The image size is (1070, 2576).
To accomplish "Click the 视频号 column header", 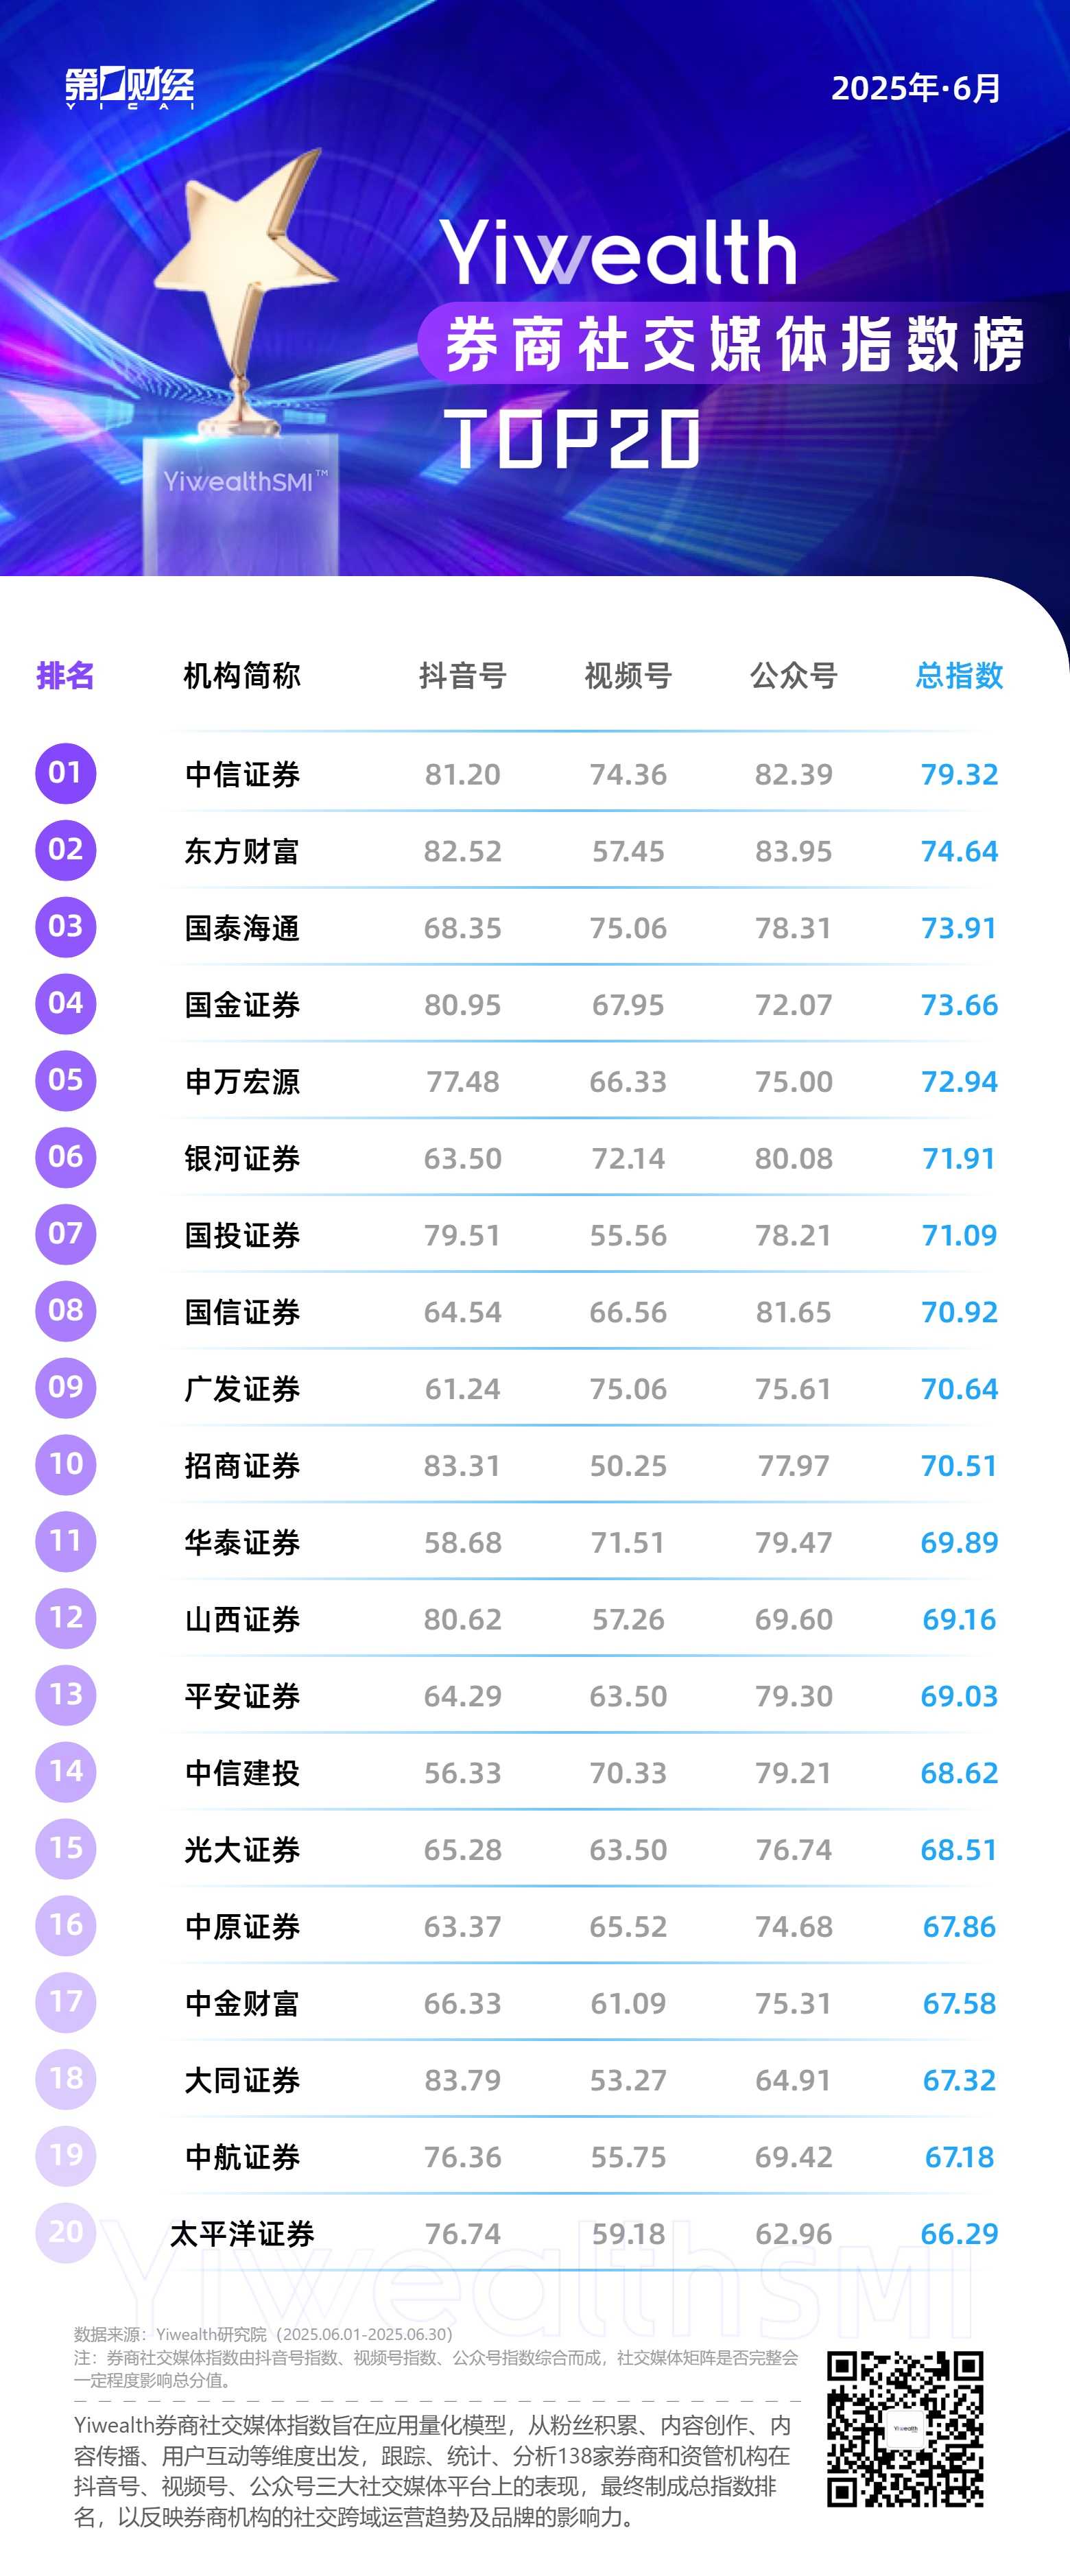I will (x=628, y=676).
